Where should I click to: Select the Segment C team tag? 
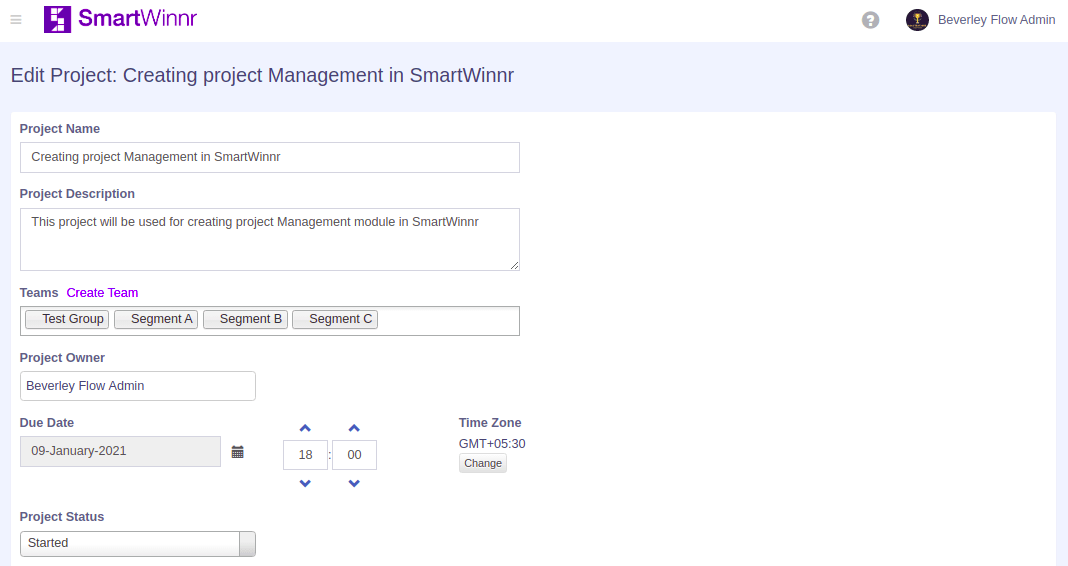(335, 319)
